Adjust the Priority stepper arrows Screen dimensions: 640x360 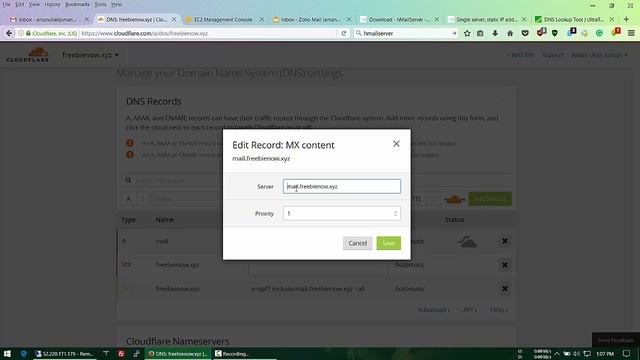pyautogui.click(x=395, y=213)
